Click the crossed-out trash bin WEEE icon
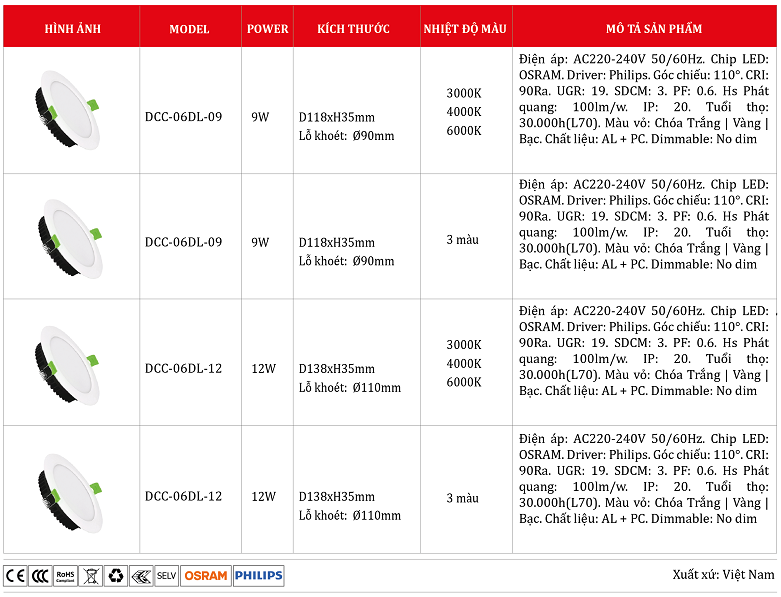The image size is (781, 597). (91, 575)
